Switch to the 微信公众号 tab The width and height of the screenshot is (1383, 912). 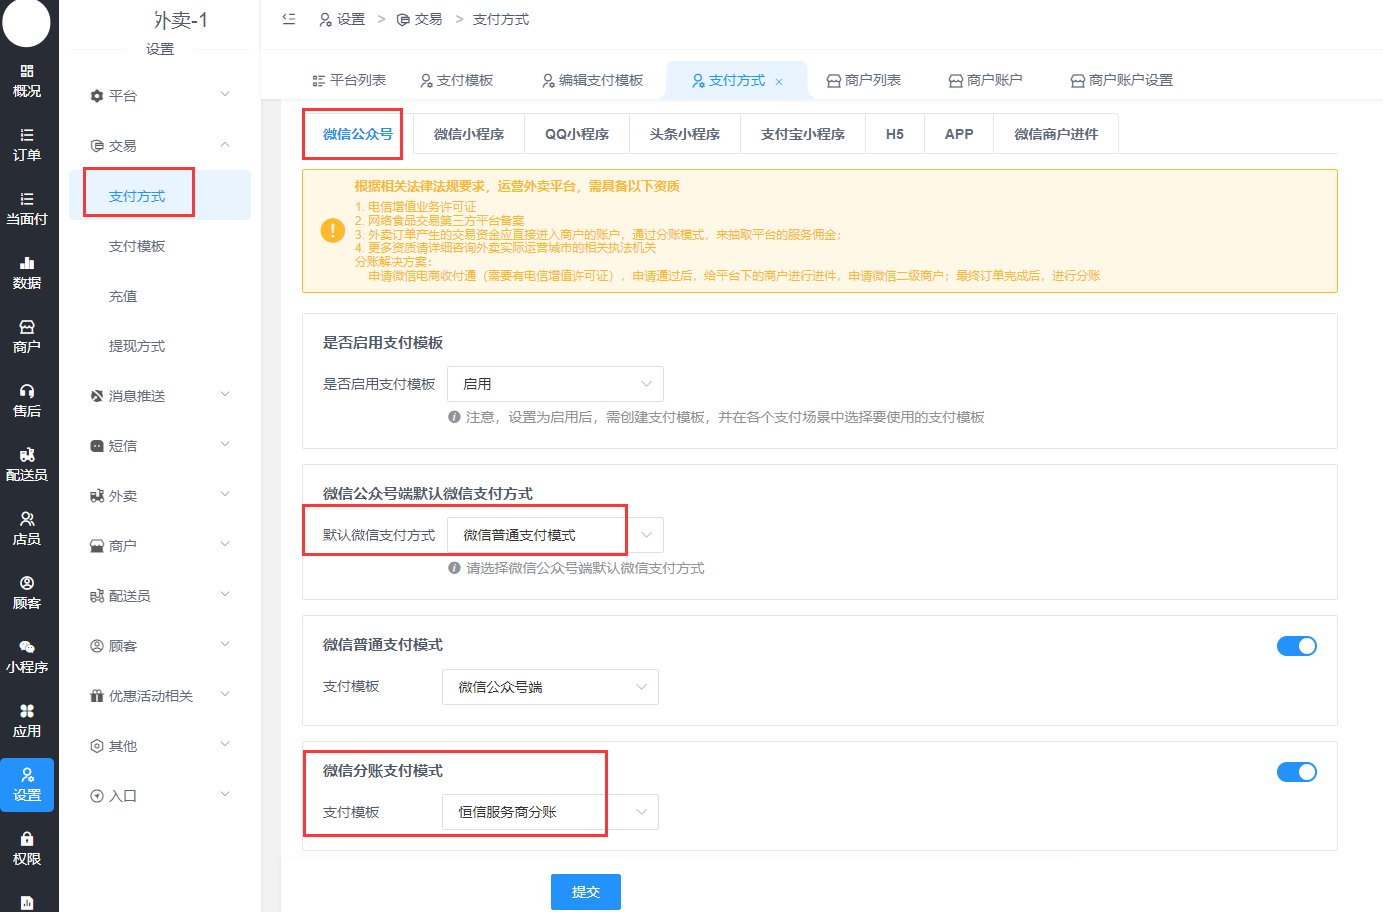coord(357,134)
